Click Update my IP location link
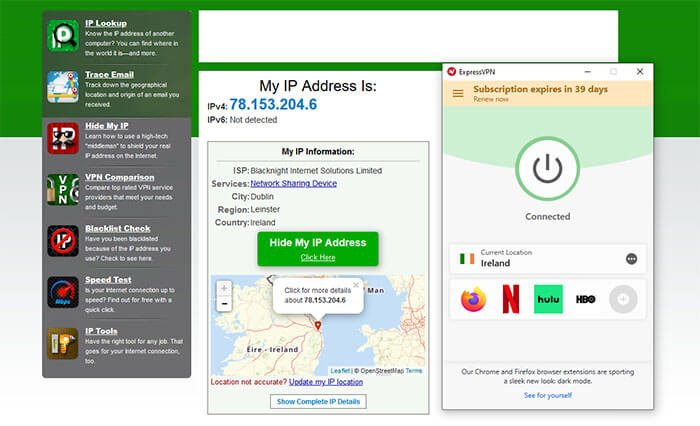The width and height of the screenshot is (700, 426). pos(326,382)
